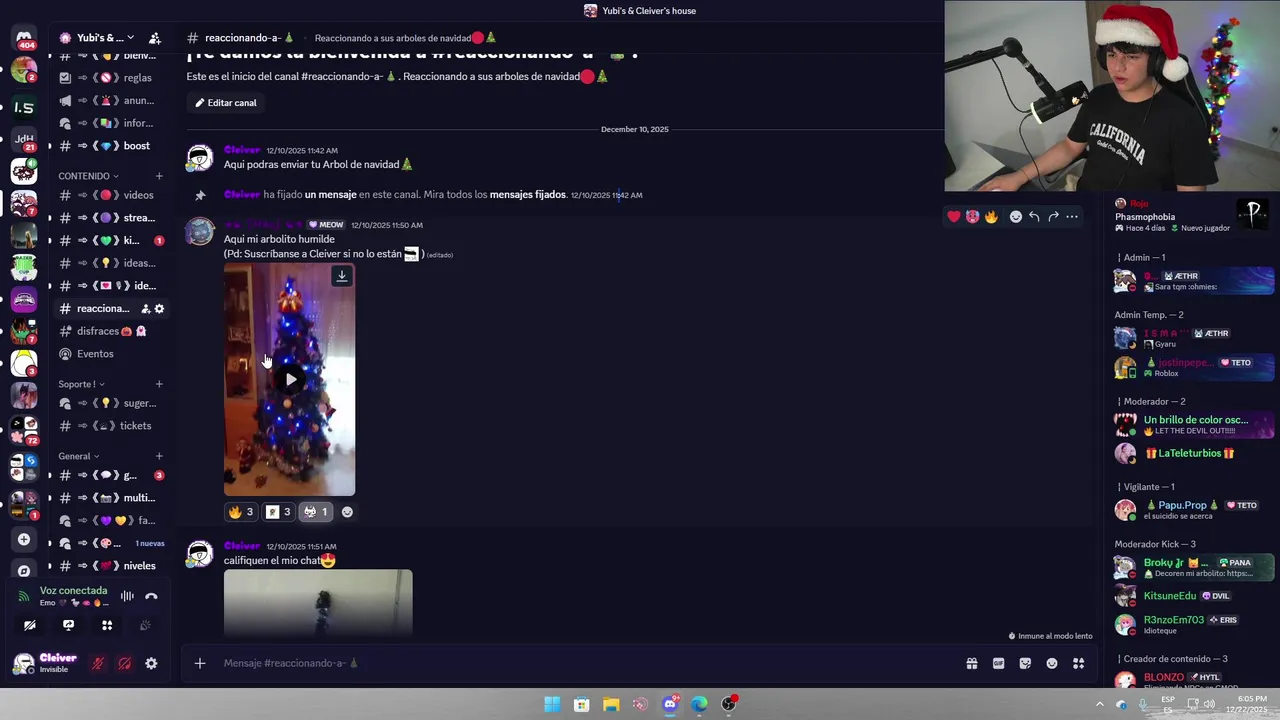Open File Explorer in Windows taskbar
The width and height of the screenshot is (1280, 720).
point(611,704)
